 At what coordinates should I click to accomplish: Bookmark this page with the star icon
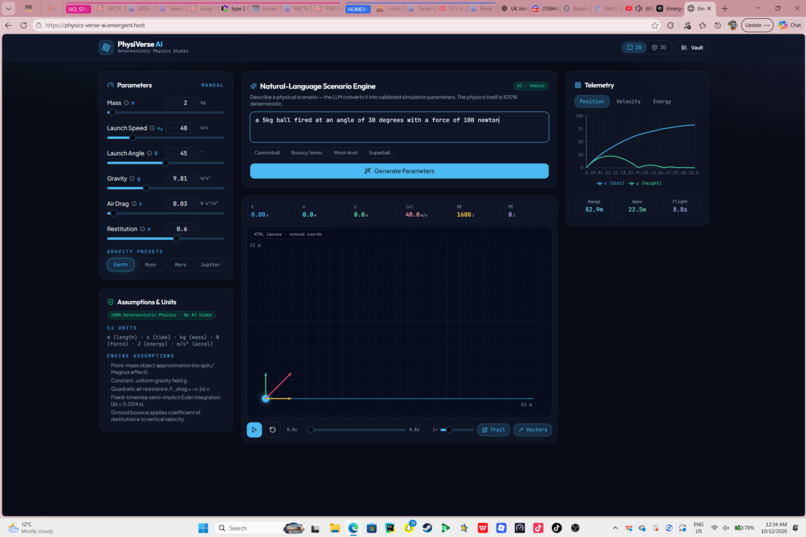coord(654,25)
